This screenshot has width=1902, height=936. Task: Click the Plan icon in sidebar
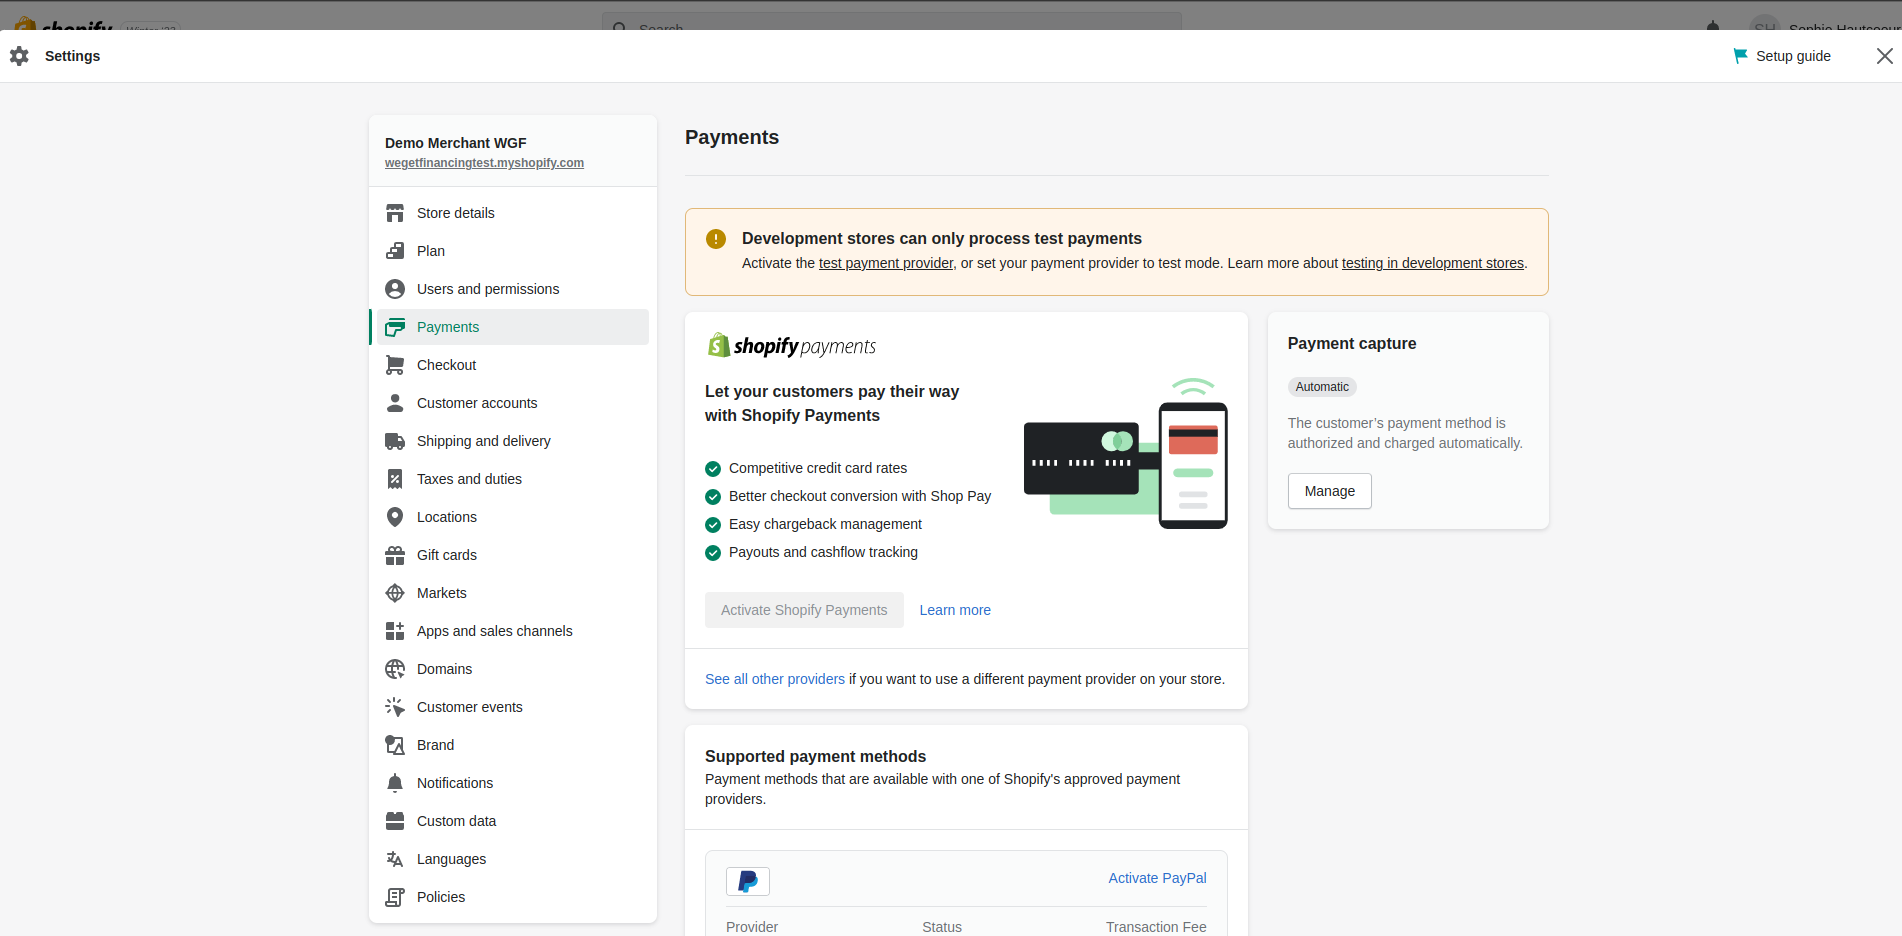(x=395, y=251)
